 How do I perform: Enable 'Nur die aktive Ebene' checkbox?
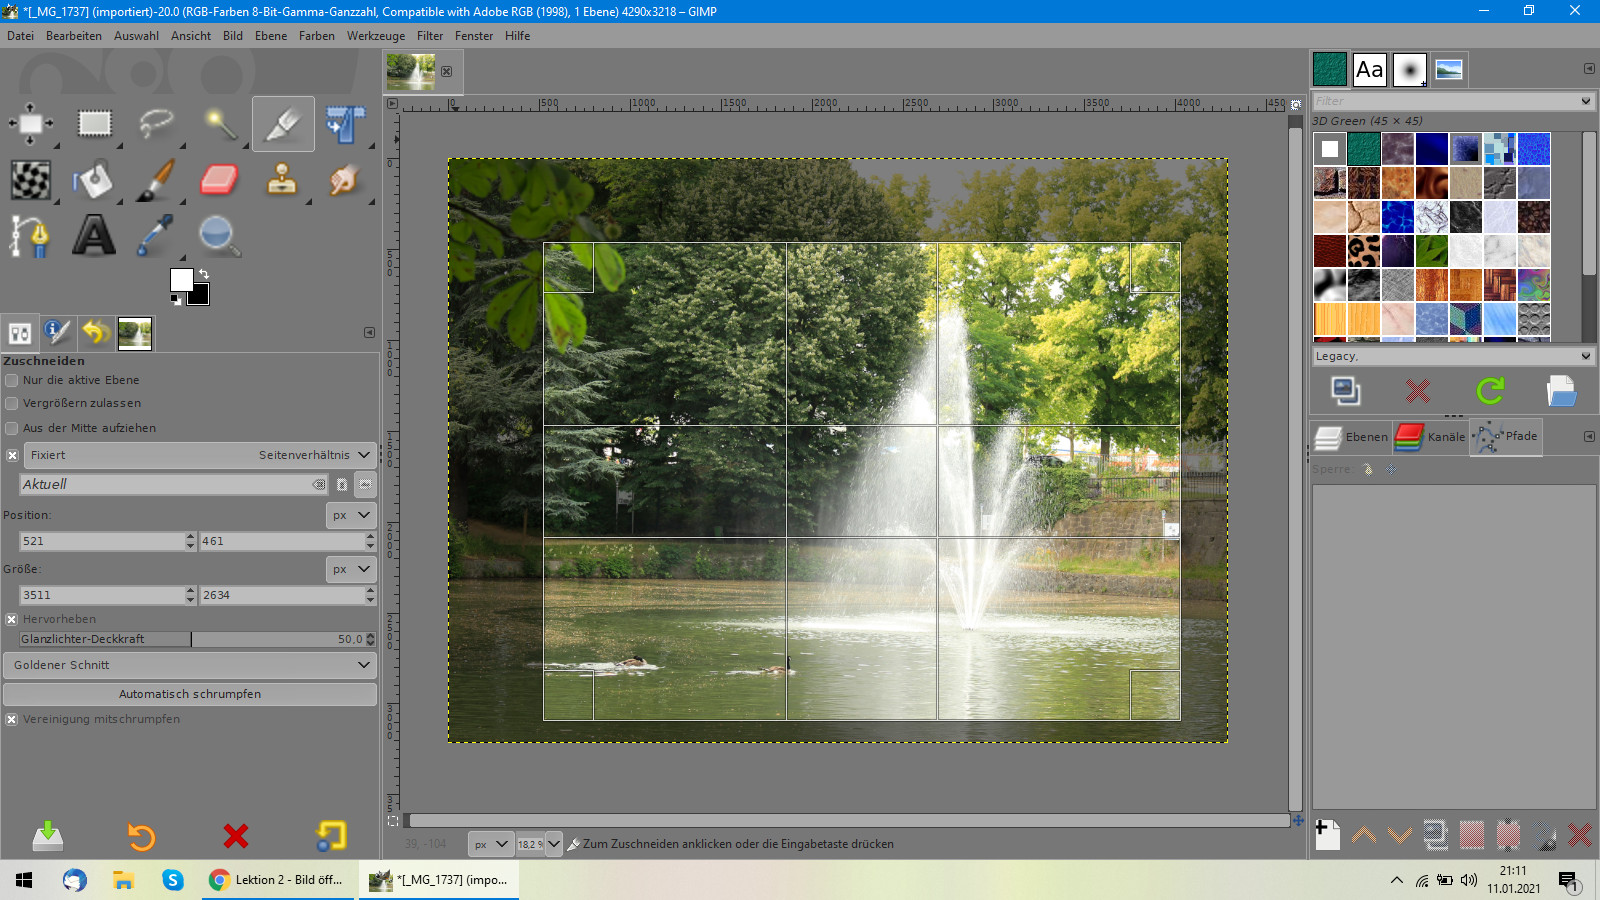tap(12, 380)
